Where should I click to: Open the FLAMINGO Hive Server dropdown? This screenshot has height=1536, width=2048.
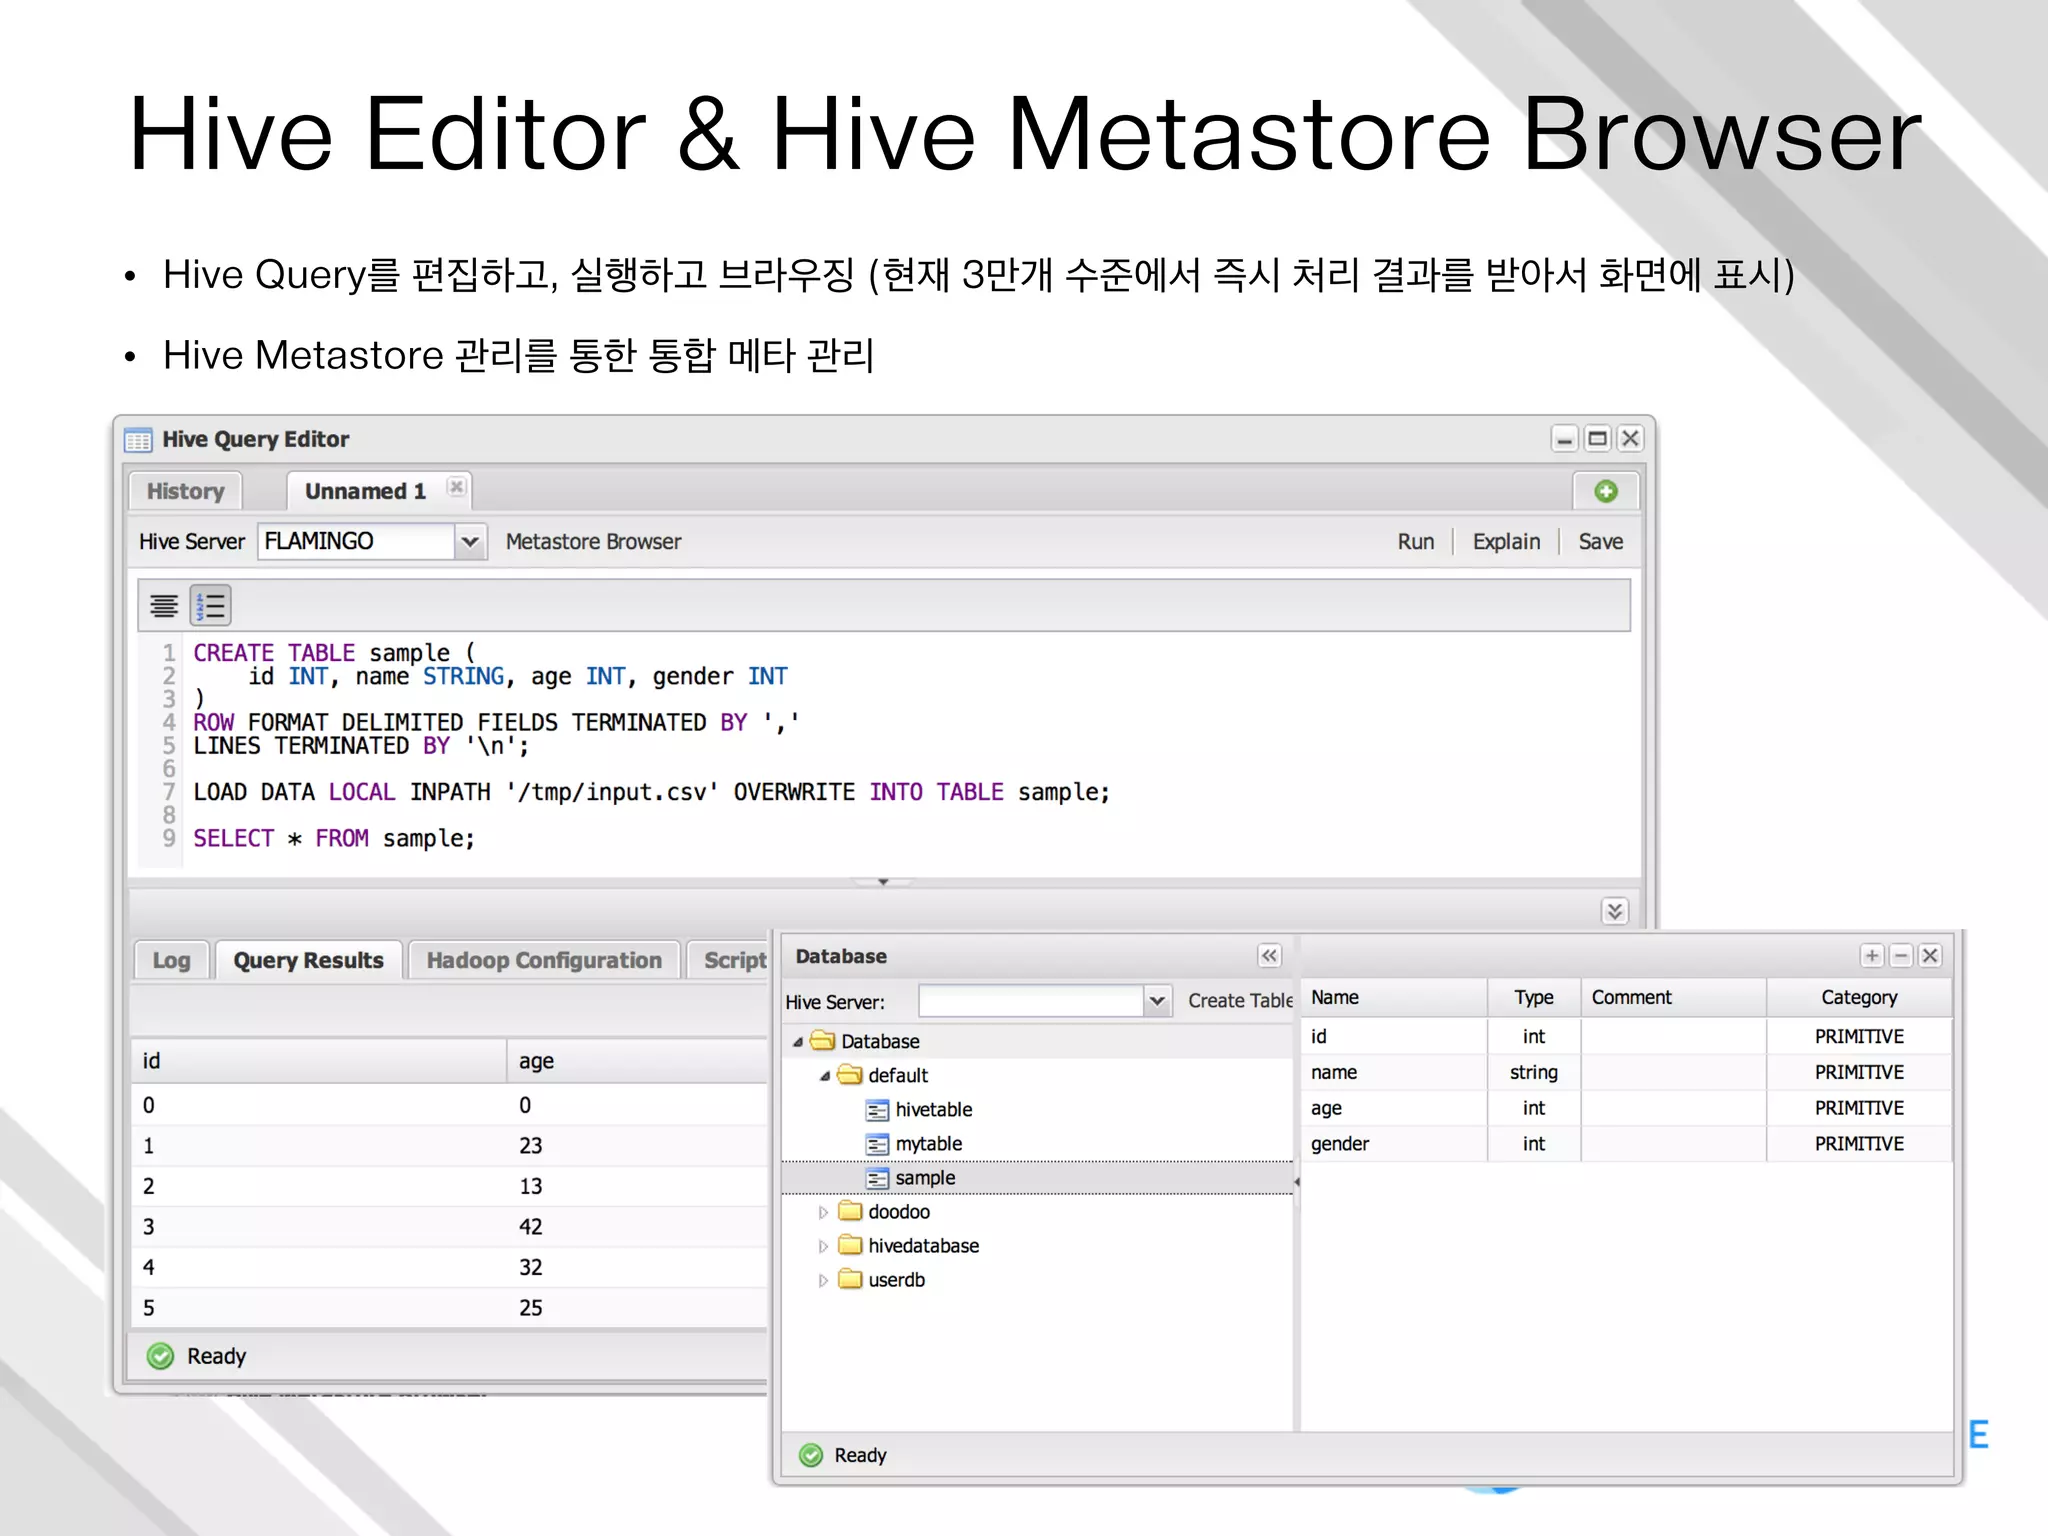tap(469, 542)
